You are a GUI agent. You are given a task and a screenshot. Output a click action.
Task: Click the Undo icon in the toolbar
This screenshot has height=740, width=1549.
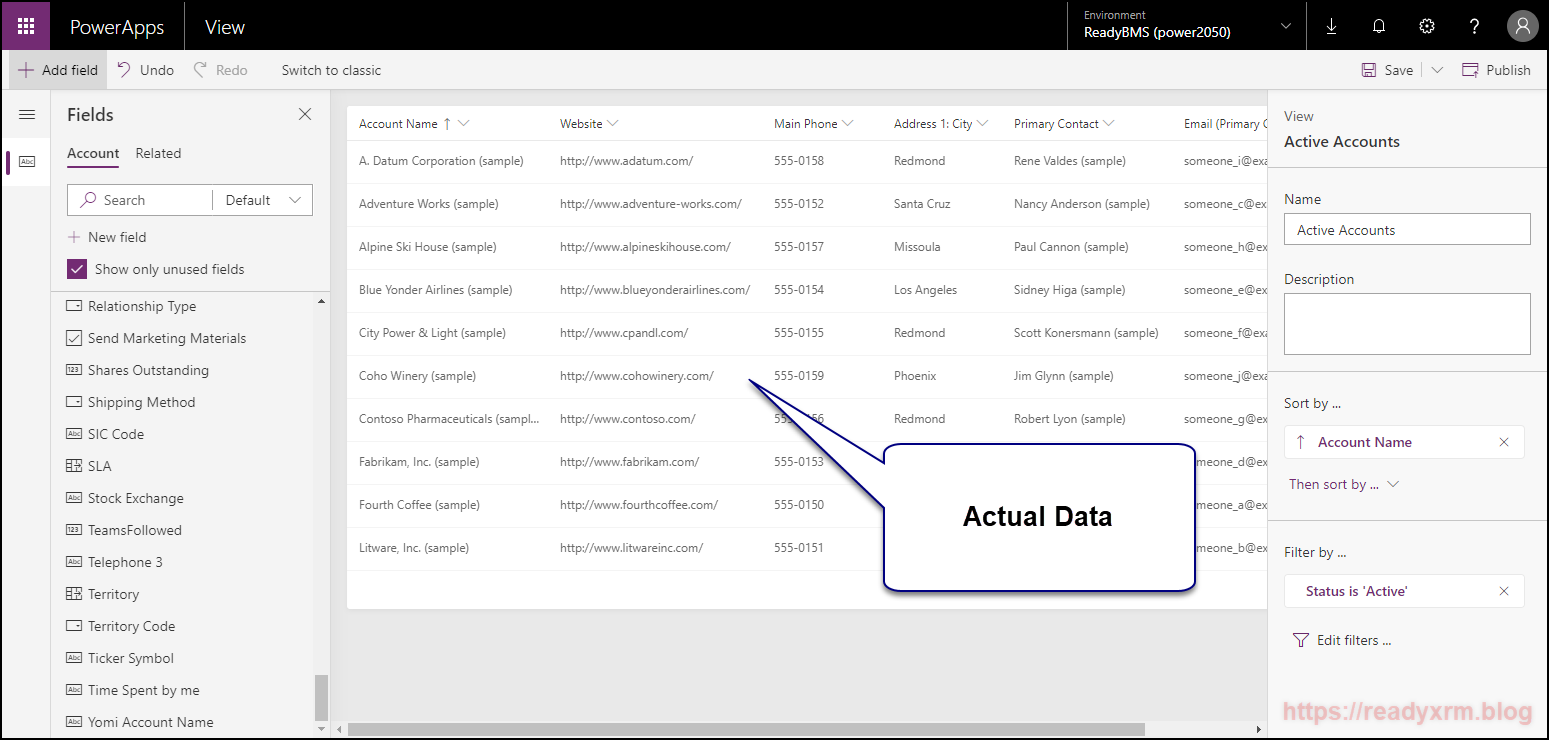click(x=126, y=69)
